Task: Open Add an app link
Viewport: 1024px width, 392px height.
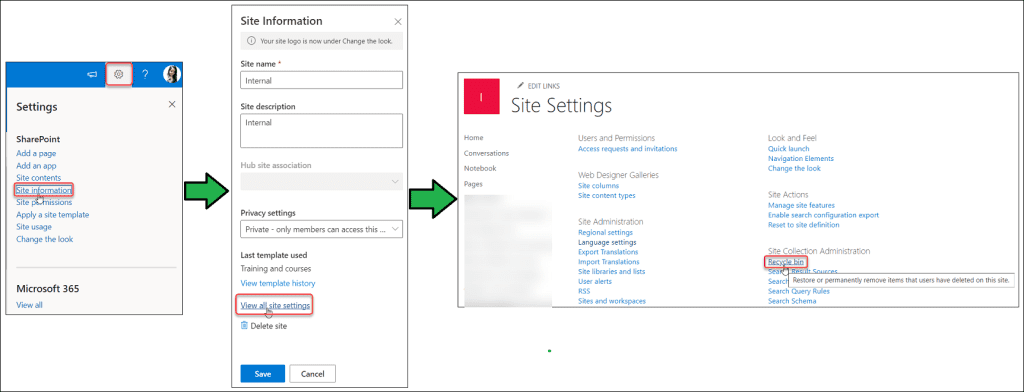Action: 36,166
